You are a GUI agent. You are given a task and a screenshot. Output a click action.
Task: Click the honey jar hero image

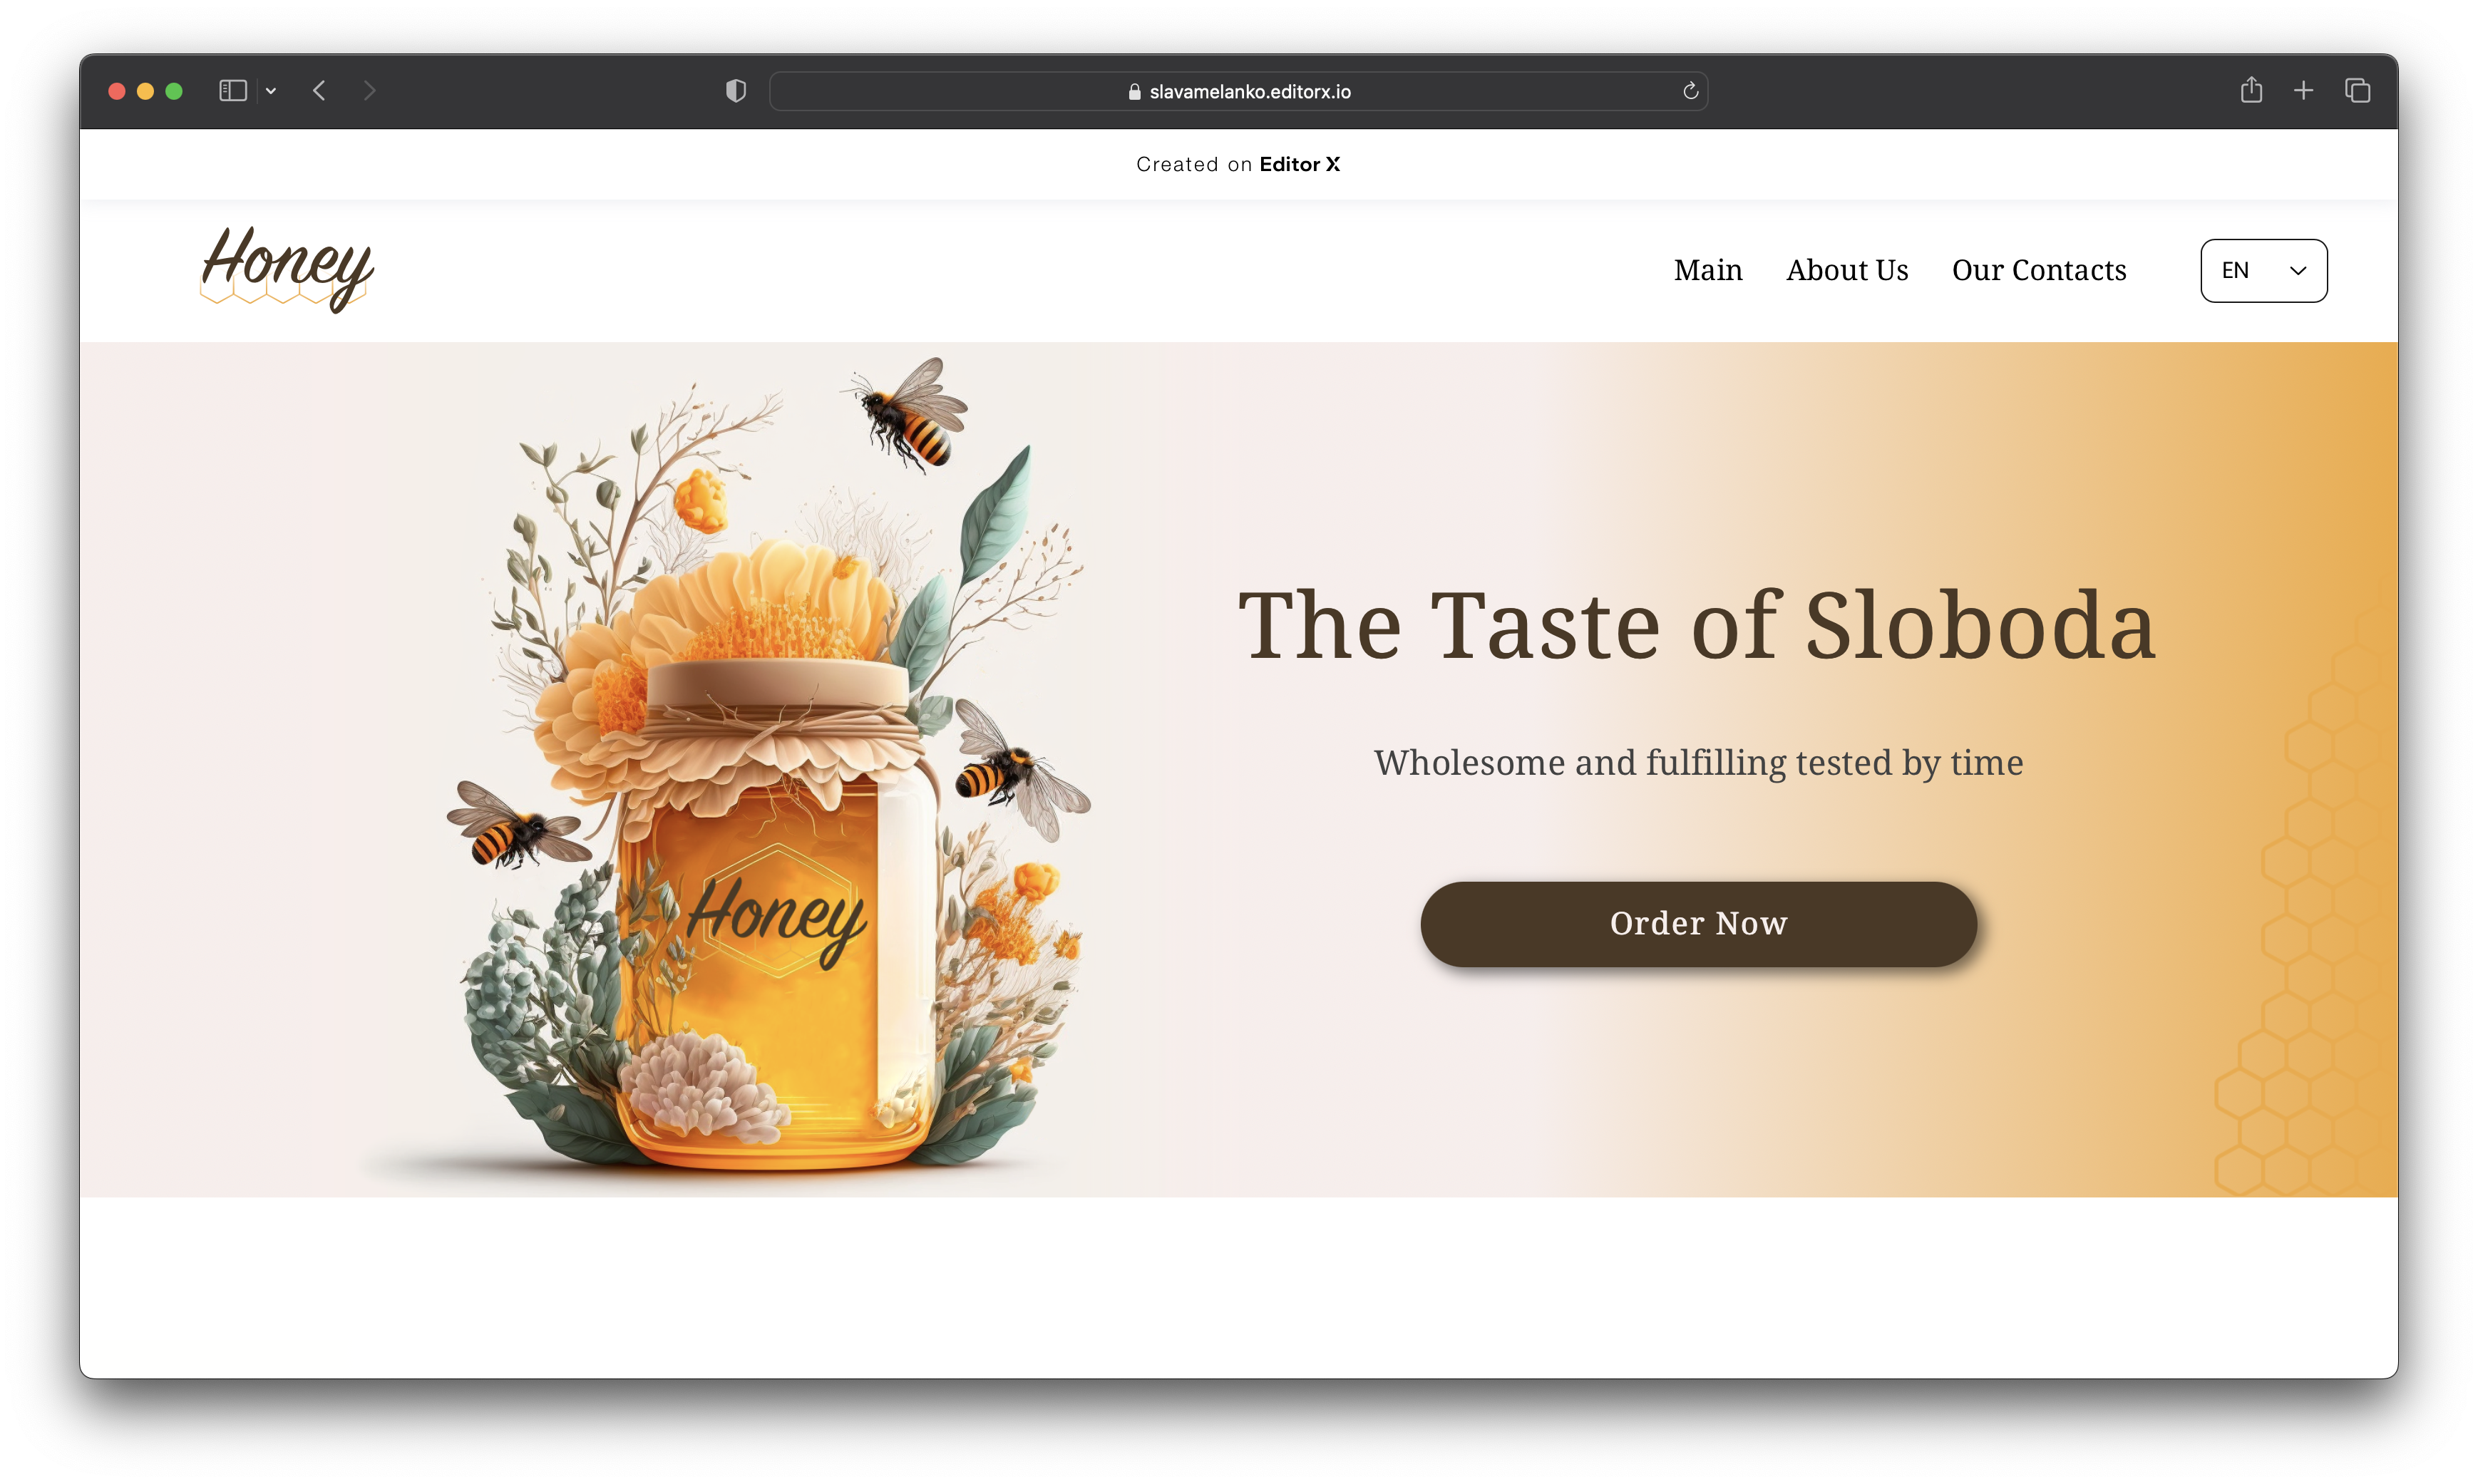point(770,765)
